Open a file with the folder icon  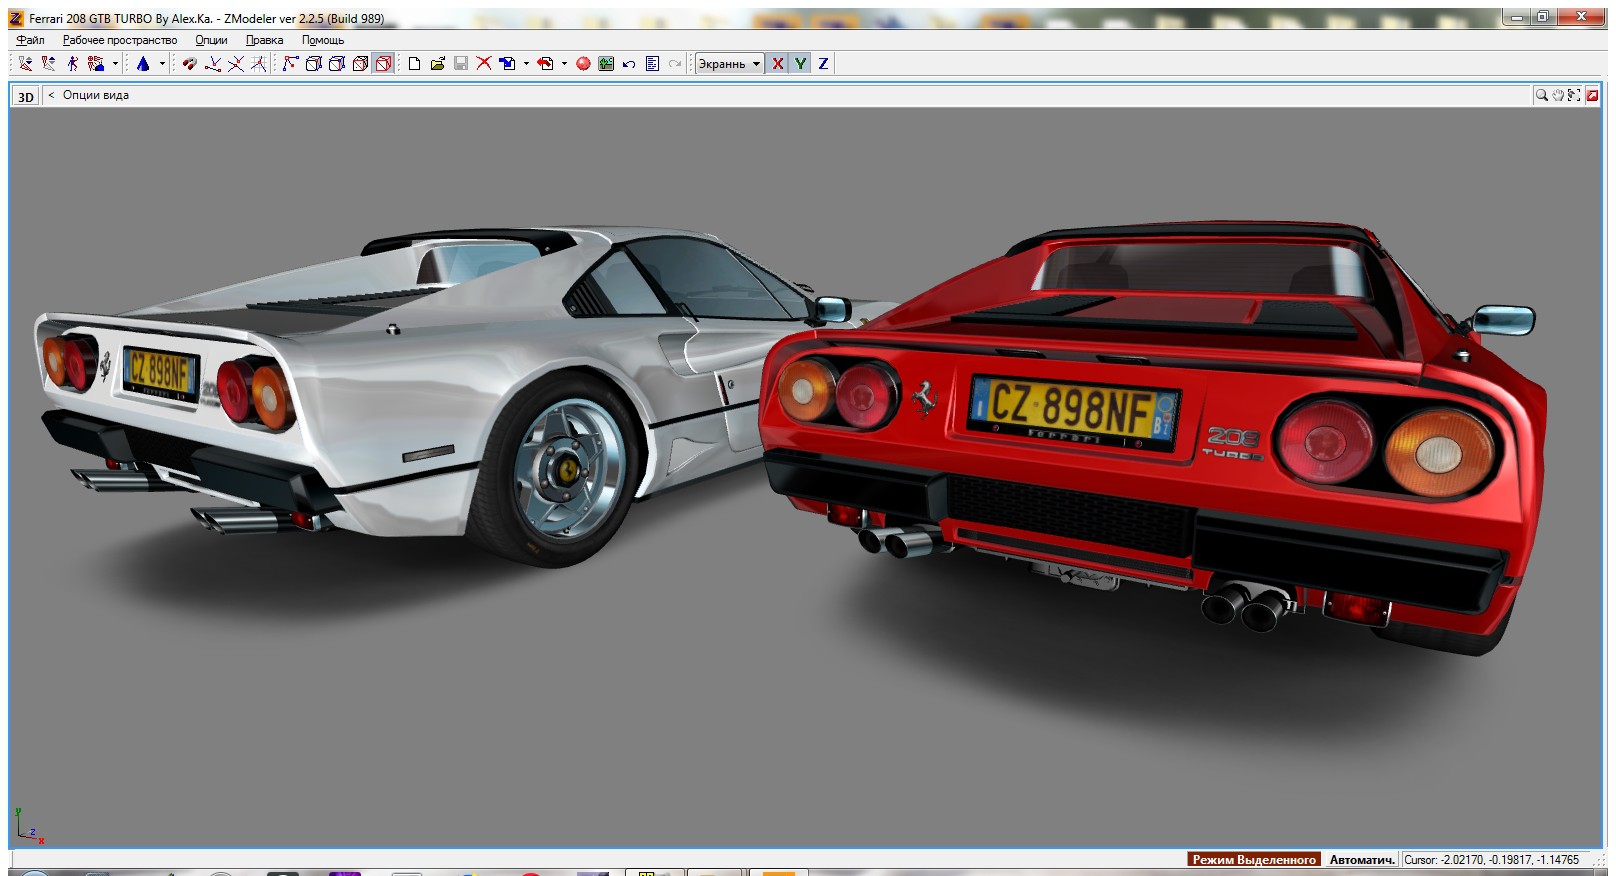click(x=438, y=63)
